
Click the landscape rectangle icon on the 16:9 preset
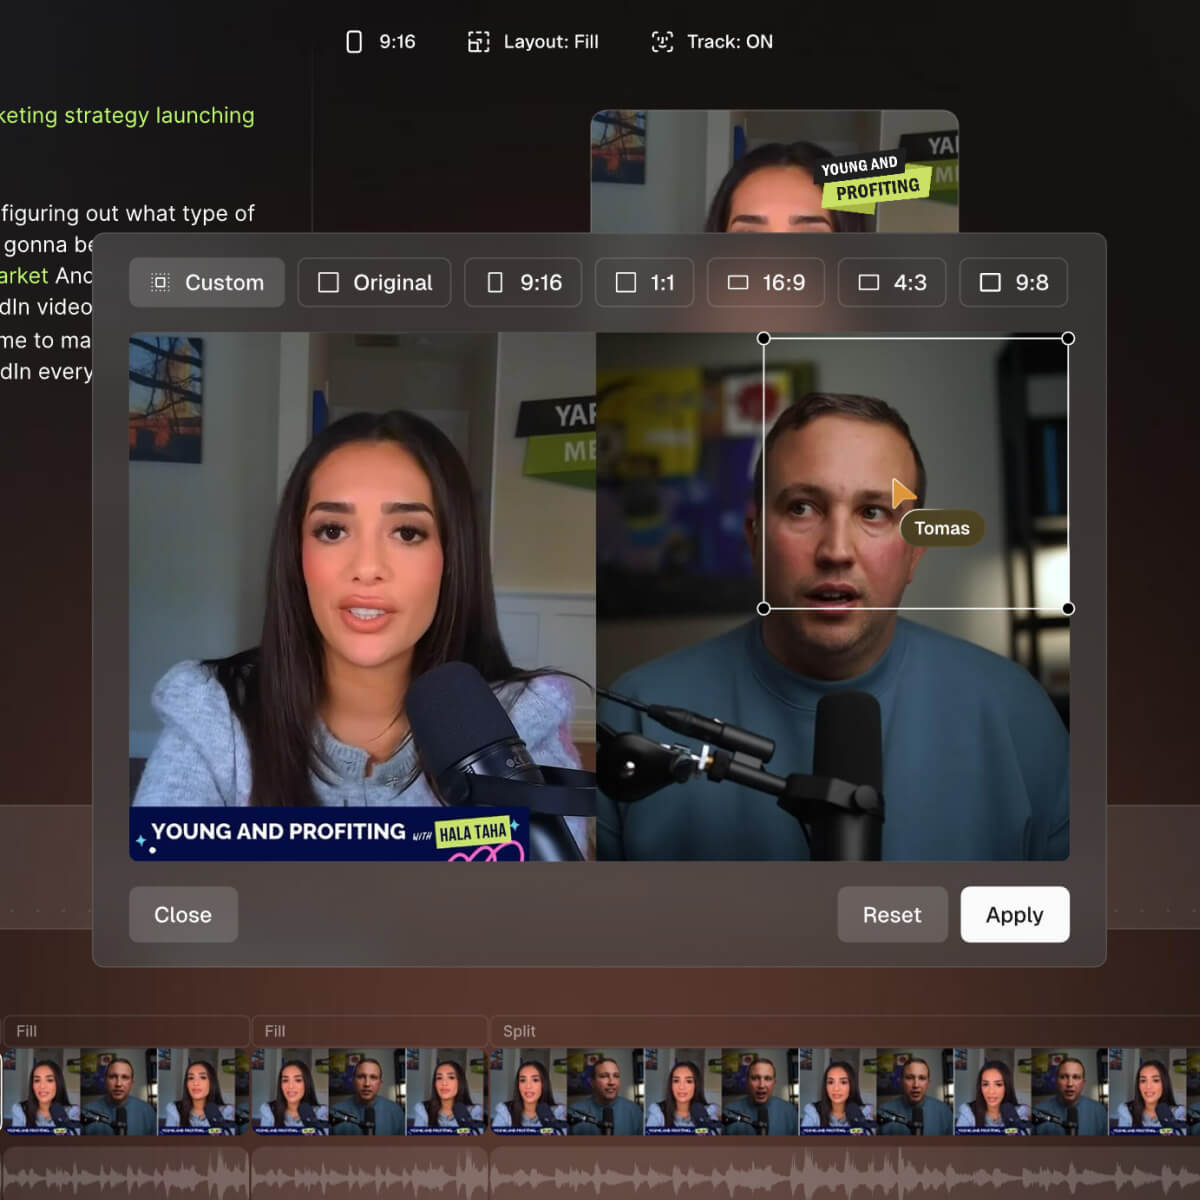click(x=738, y=283)
